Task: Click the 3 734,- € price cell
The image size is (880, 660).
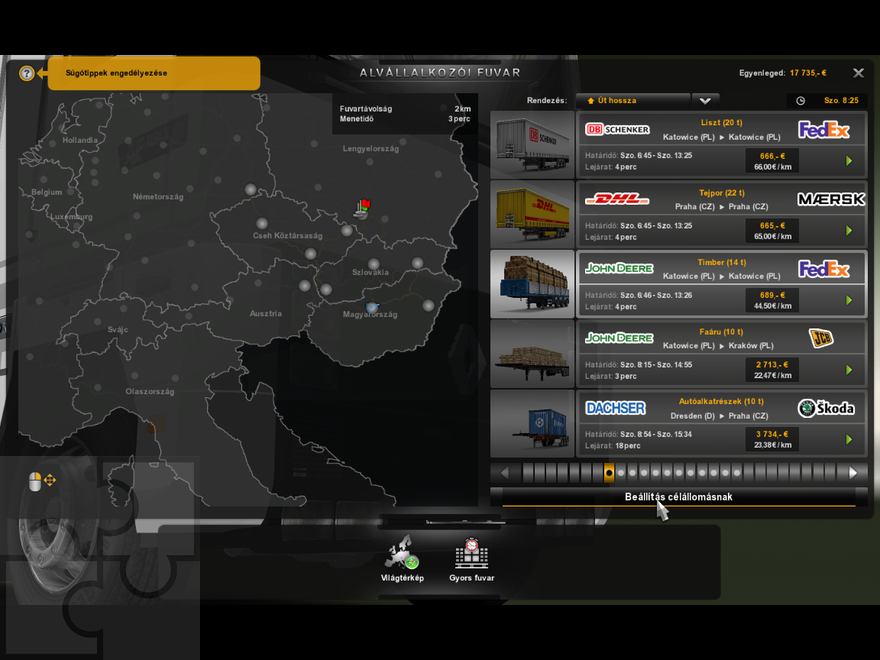Action: (772, 439)
